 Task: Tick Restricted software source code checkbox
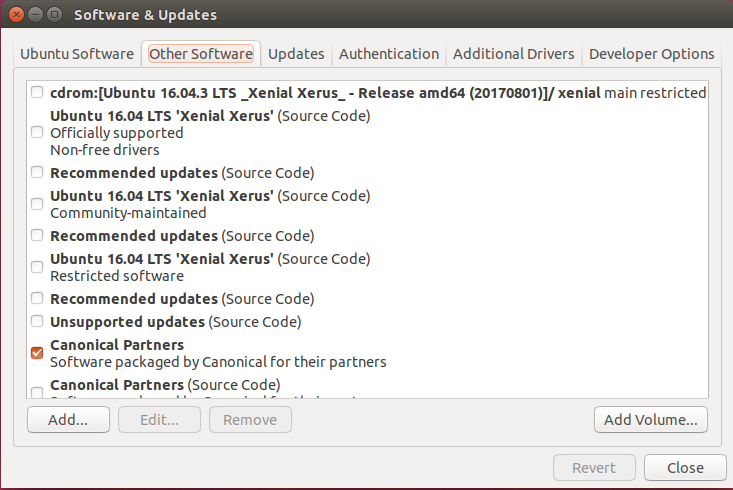(x=37, y=267)
